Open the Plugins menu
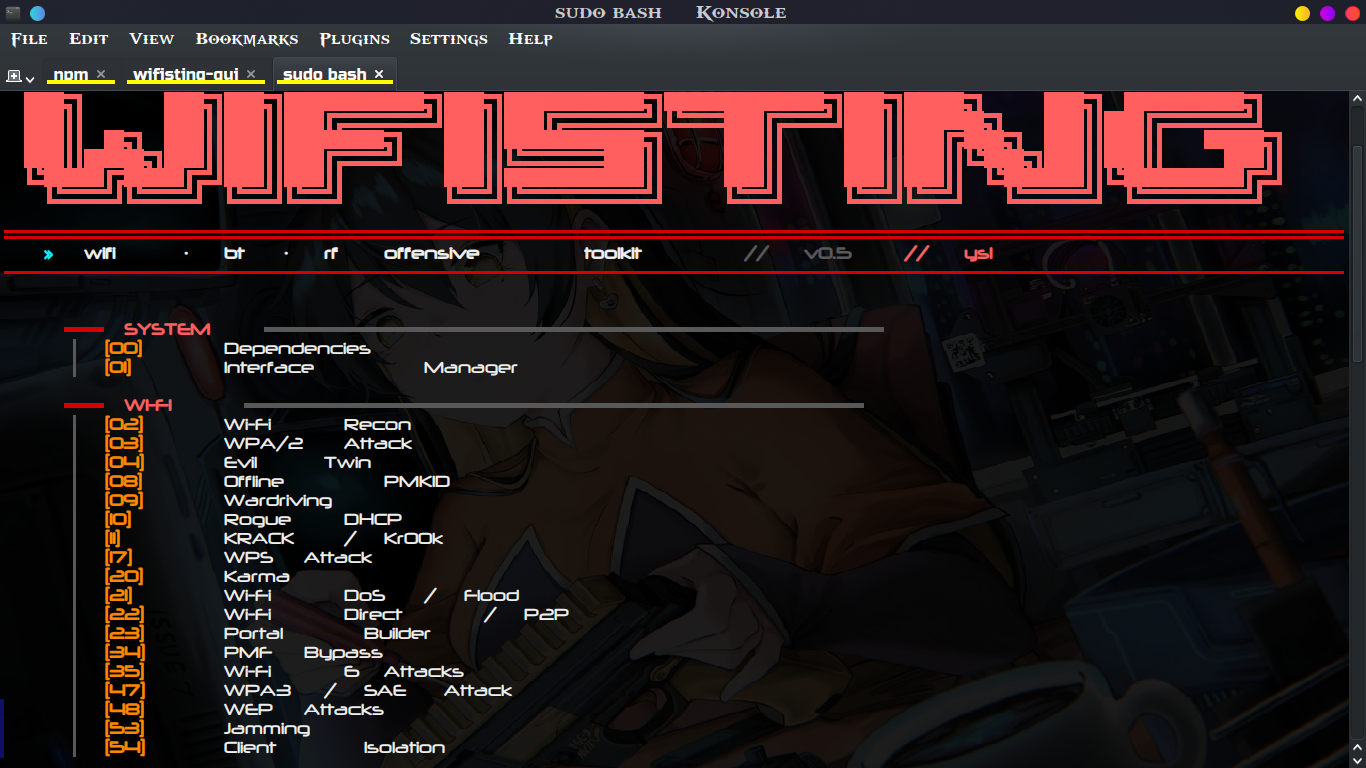Viewport: 1366px width, 768px height. tap(355, 39)
